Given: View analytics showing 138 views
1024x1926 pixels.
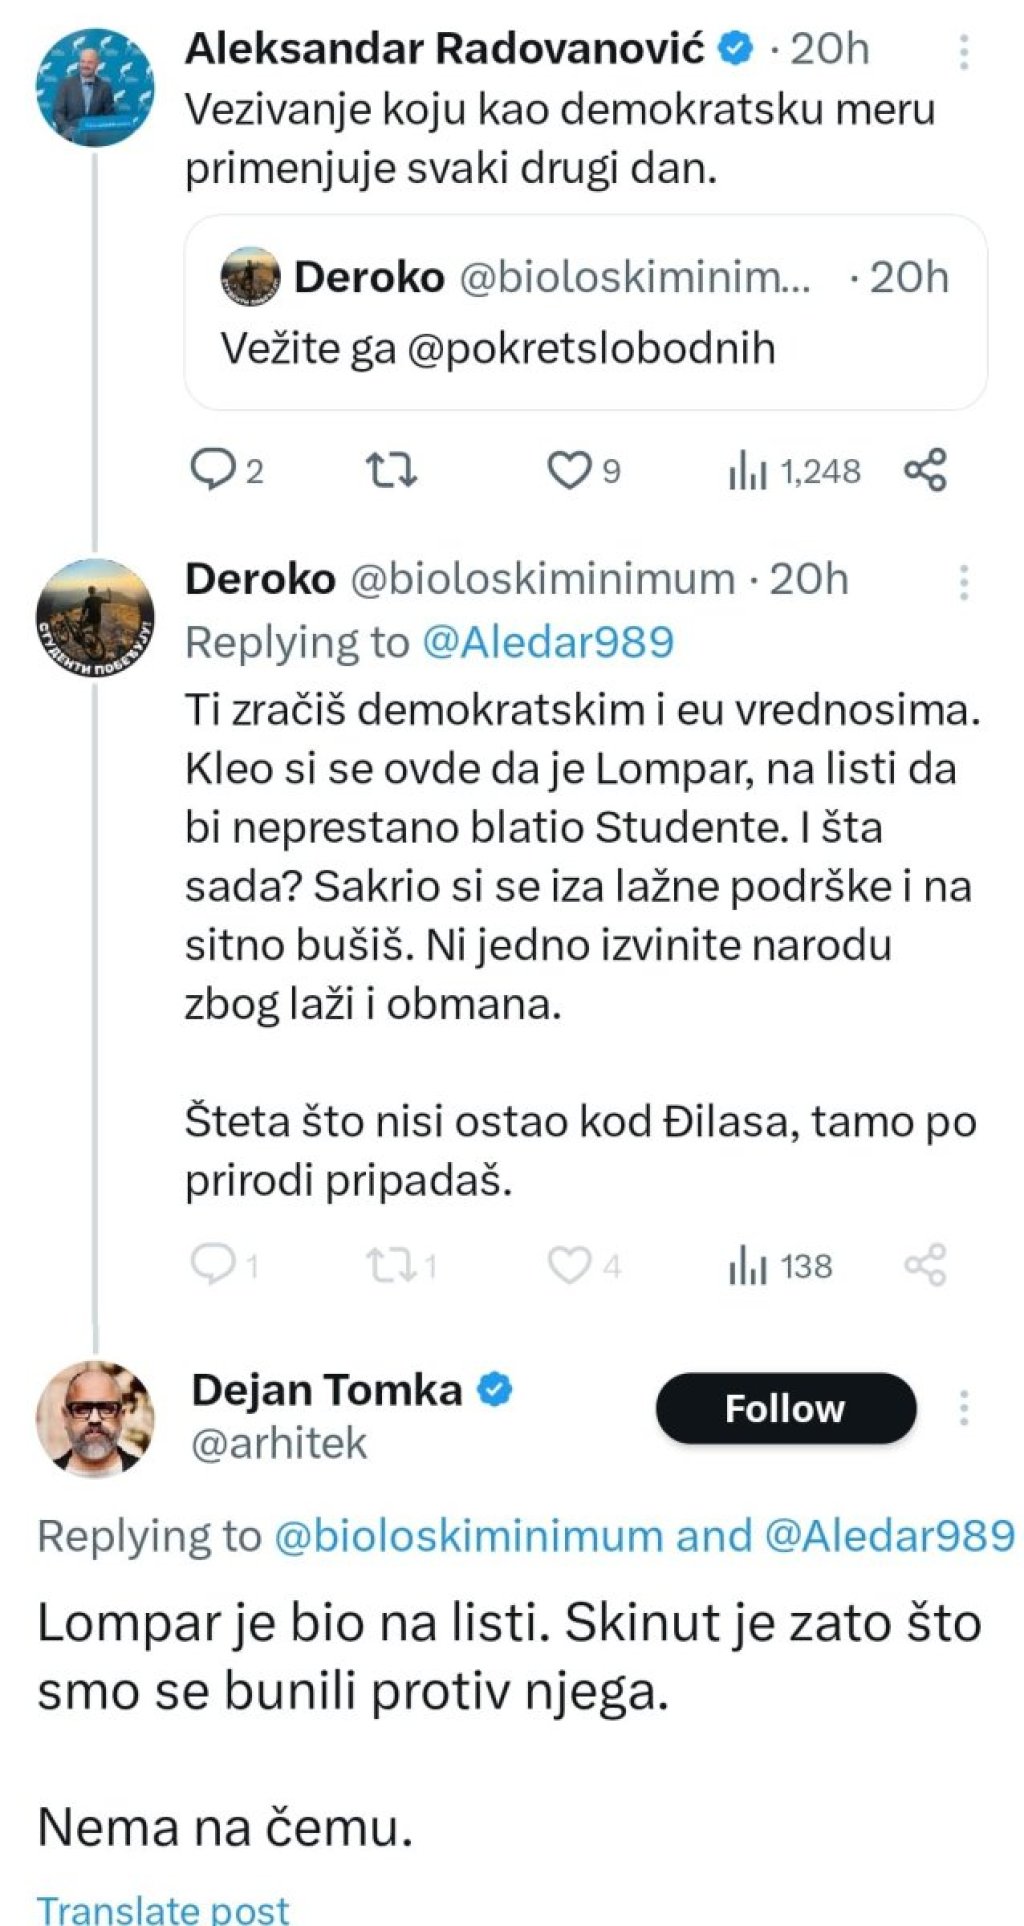Looking at the screenshot, I should click(x=780, y=1267).
